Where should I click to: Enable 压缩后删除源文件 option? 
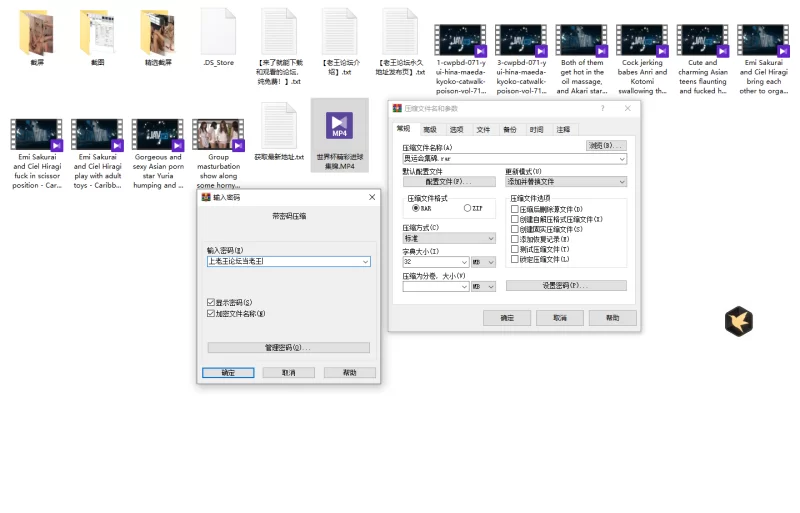point(515,209)
